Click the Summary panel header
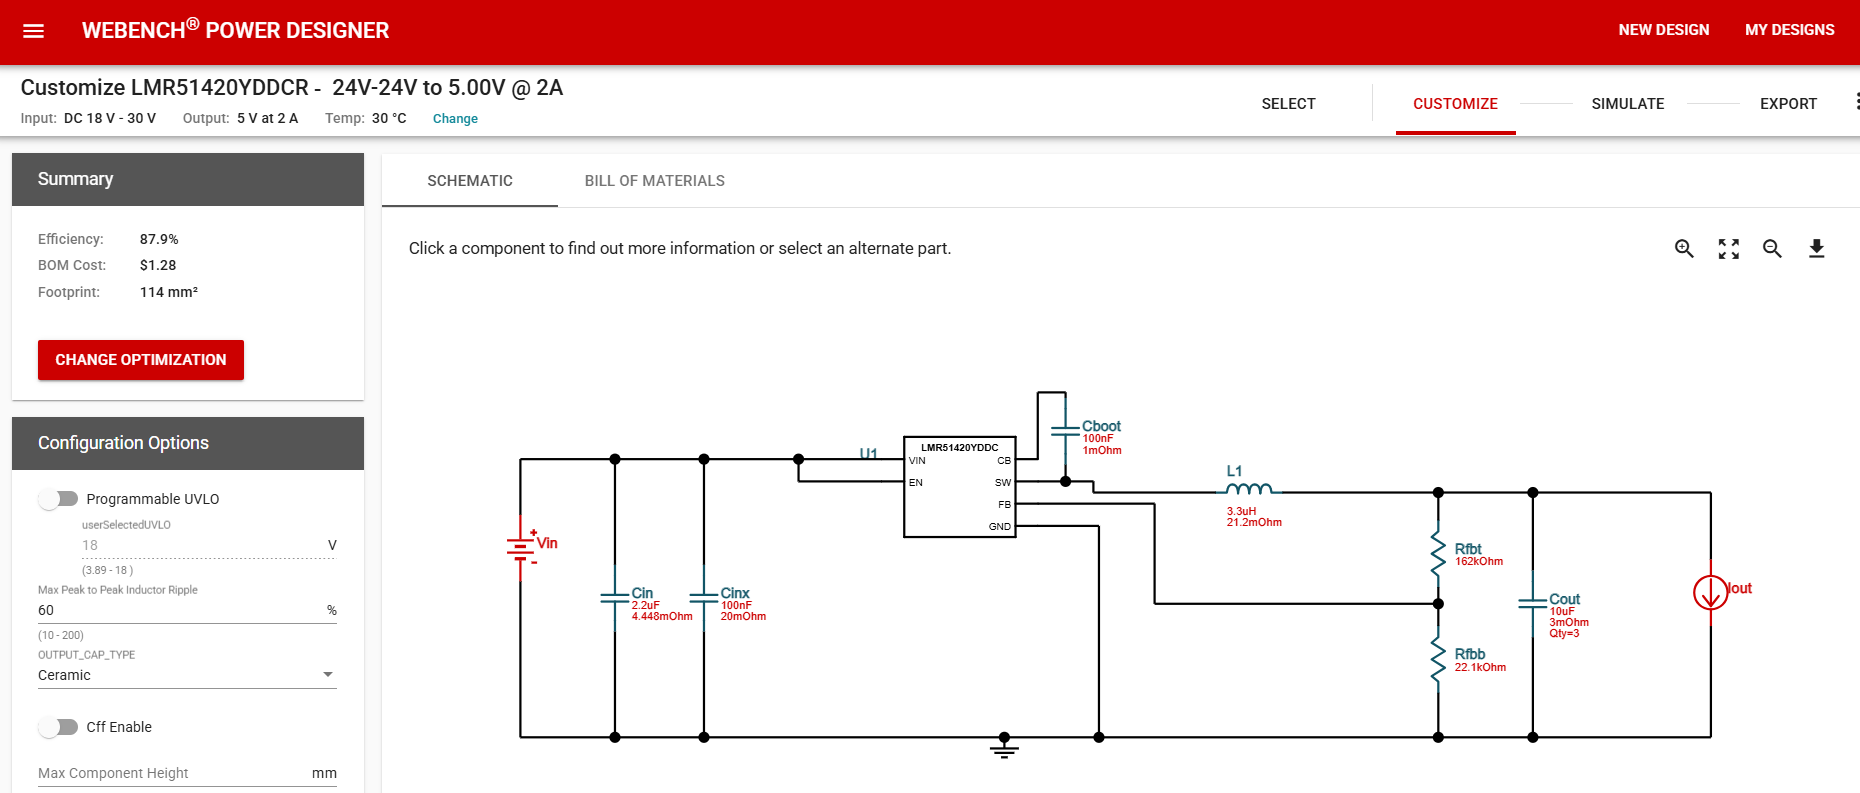The height and width of the screenshot is (793, 1860). click(x=188, y=179)
